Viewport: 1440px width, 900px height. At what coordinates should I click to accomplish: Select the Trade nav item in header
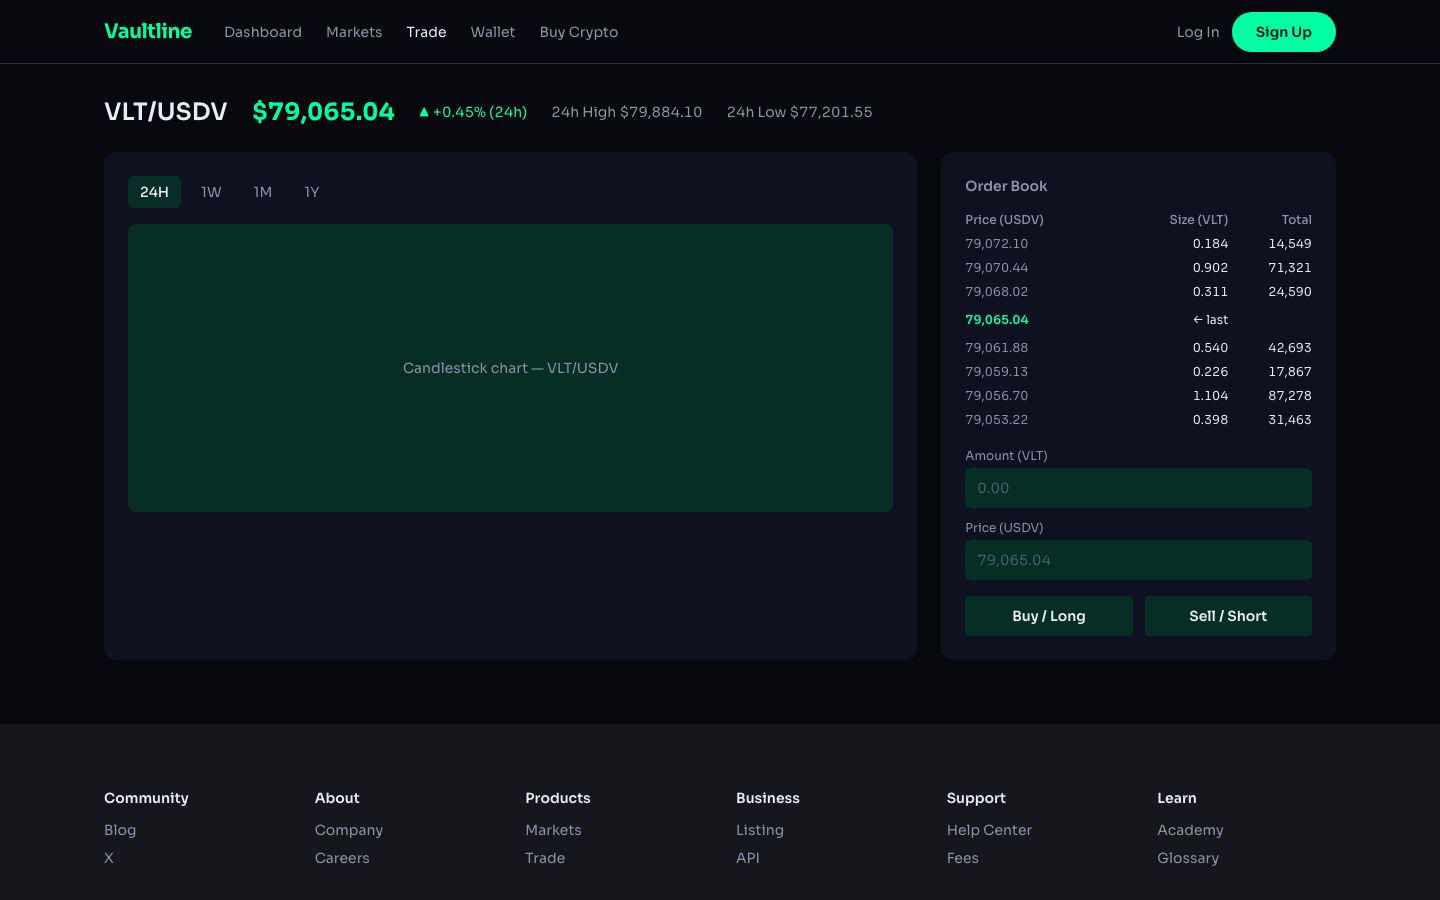(x=426, y=32)
